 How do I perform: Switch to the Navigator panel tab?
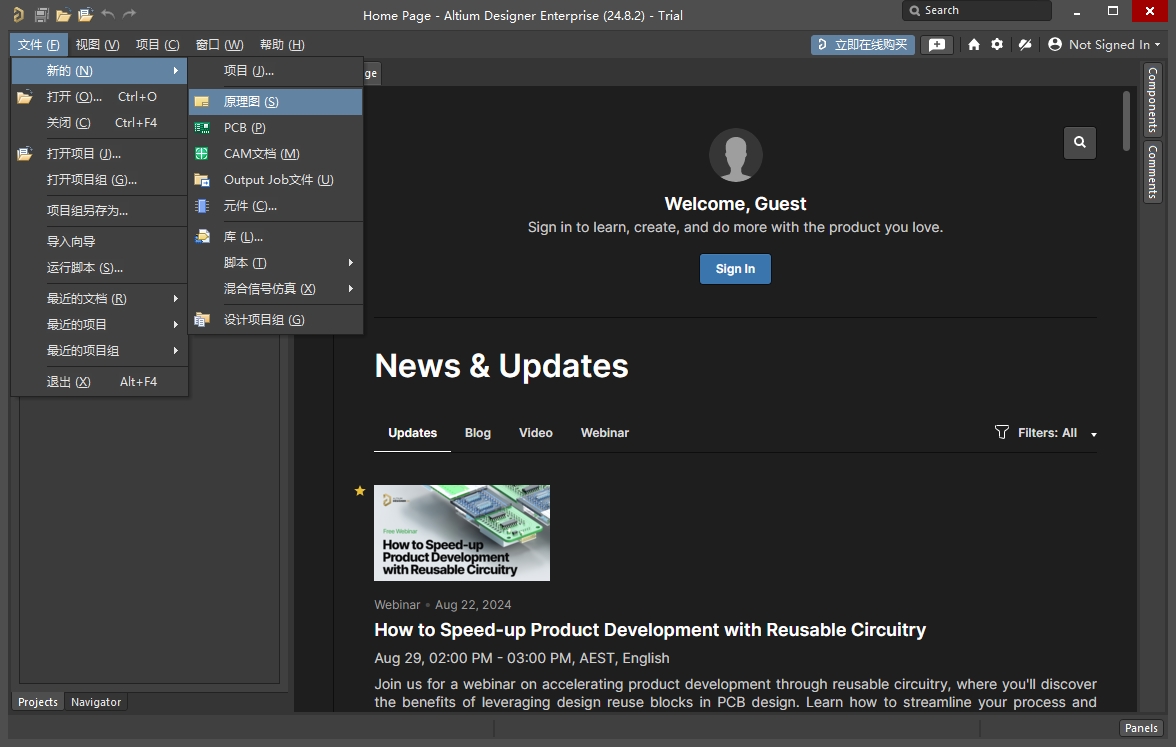[96, 702]
